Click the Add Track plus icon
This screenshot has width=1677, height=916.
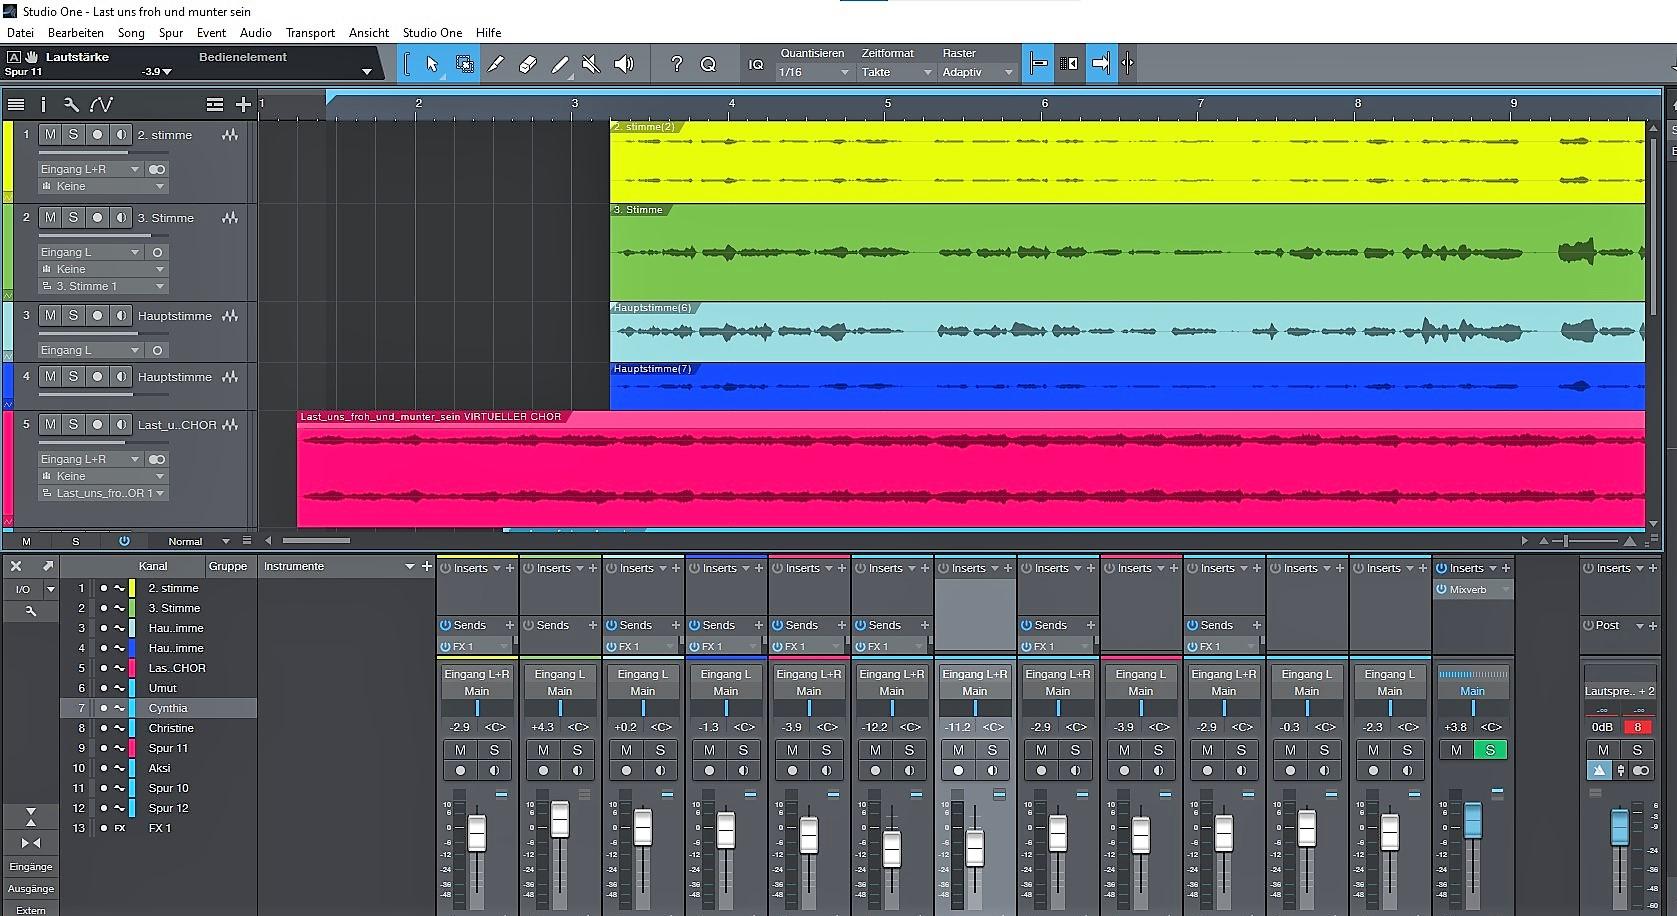[x=243, y=104]
